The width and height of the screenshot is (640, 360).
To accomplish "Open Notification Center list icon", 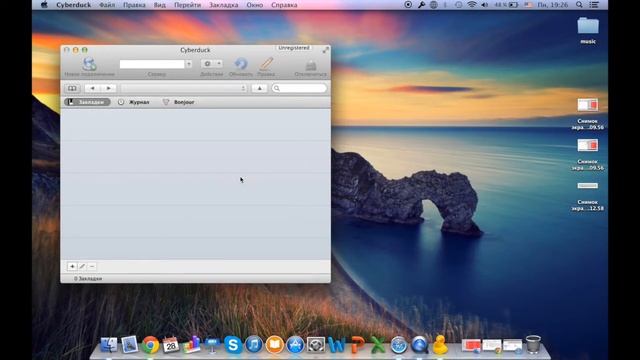I will (594, 5).
